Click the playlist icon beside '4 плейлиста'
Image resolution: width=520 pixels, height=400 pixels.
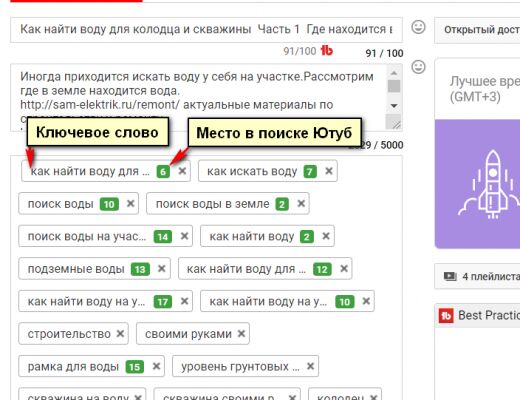pyautogui.click(x=450, y=276)
